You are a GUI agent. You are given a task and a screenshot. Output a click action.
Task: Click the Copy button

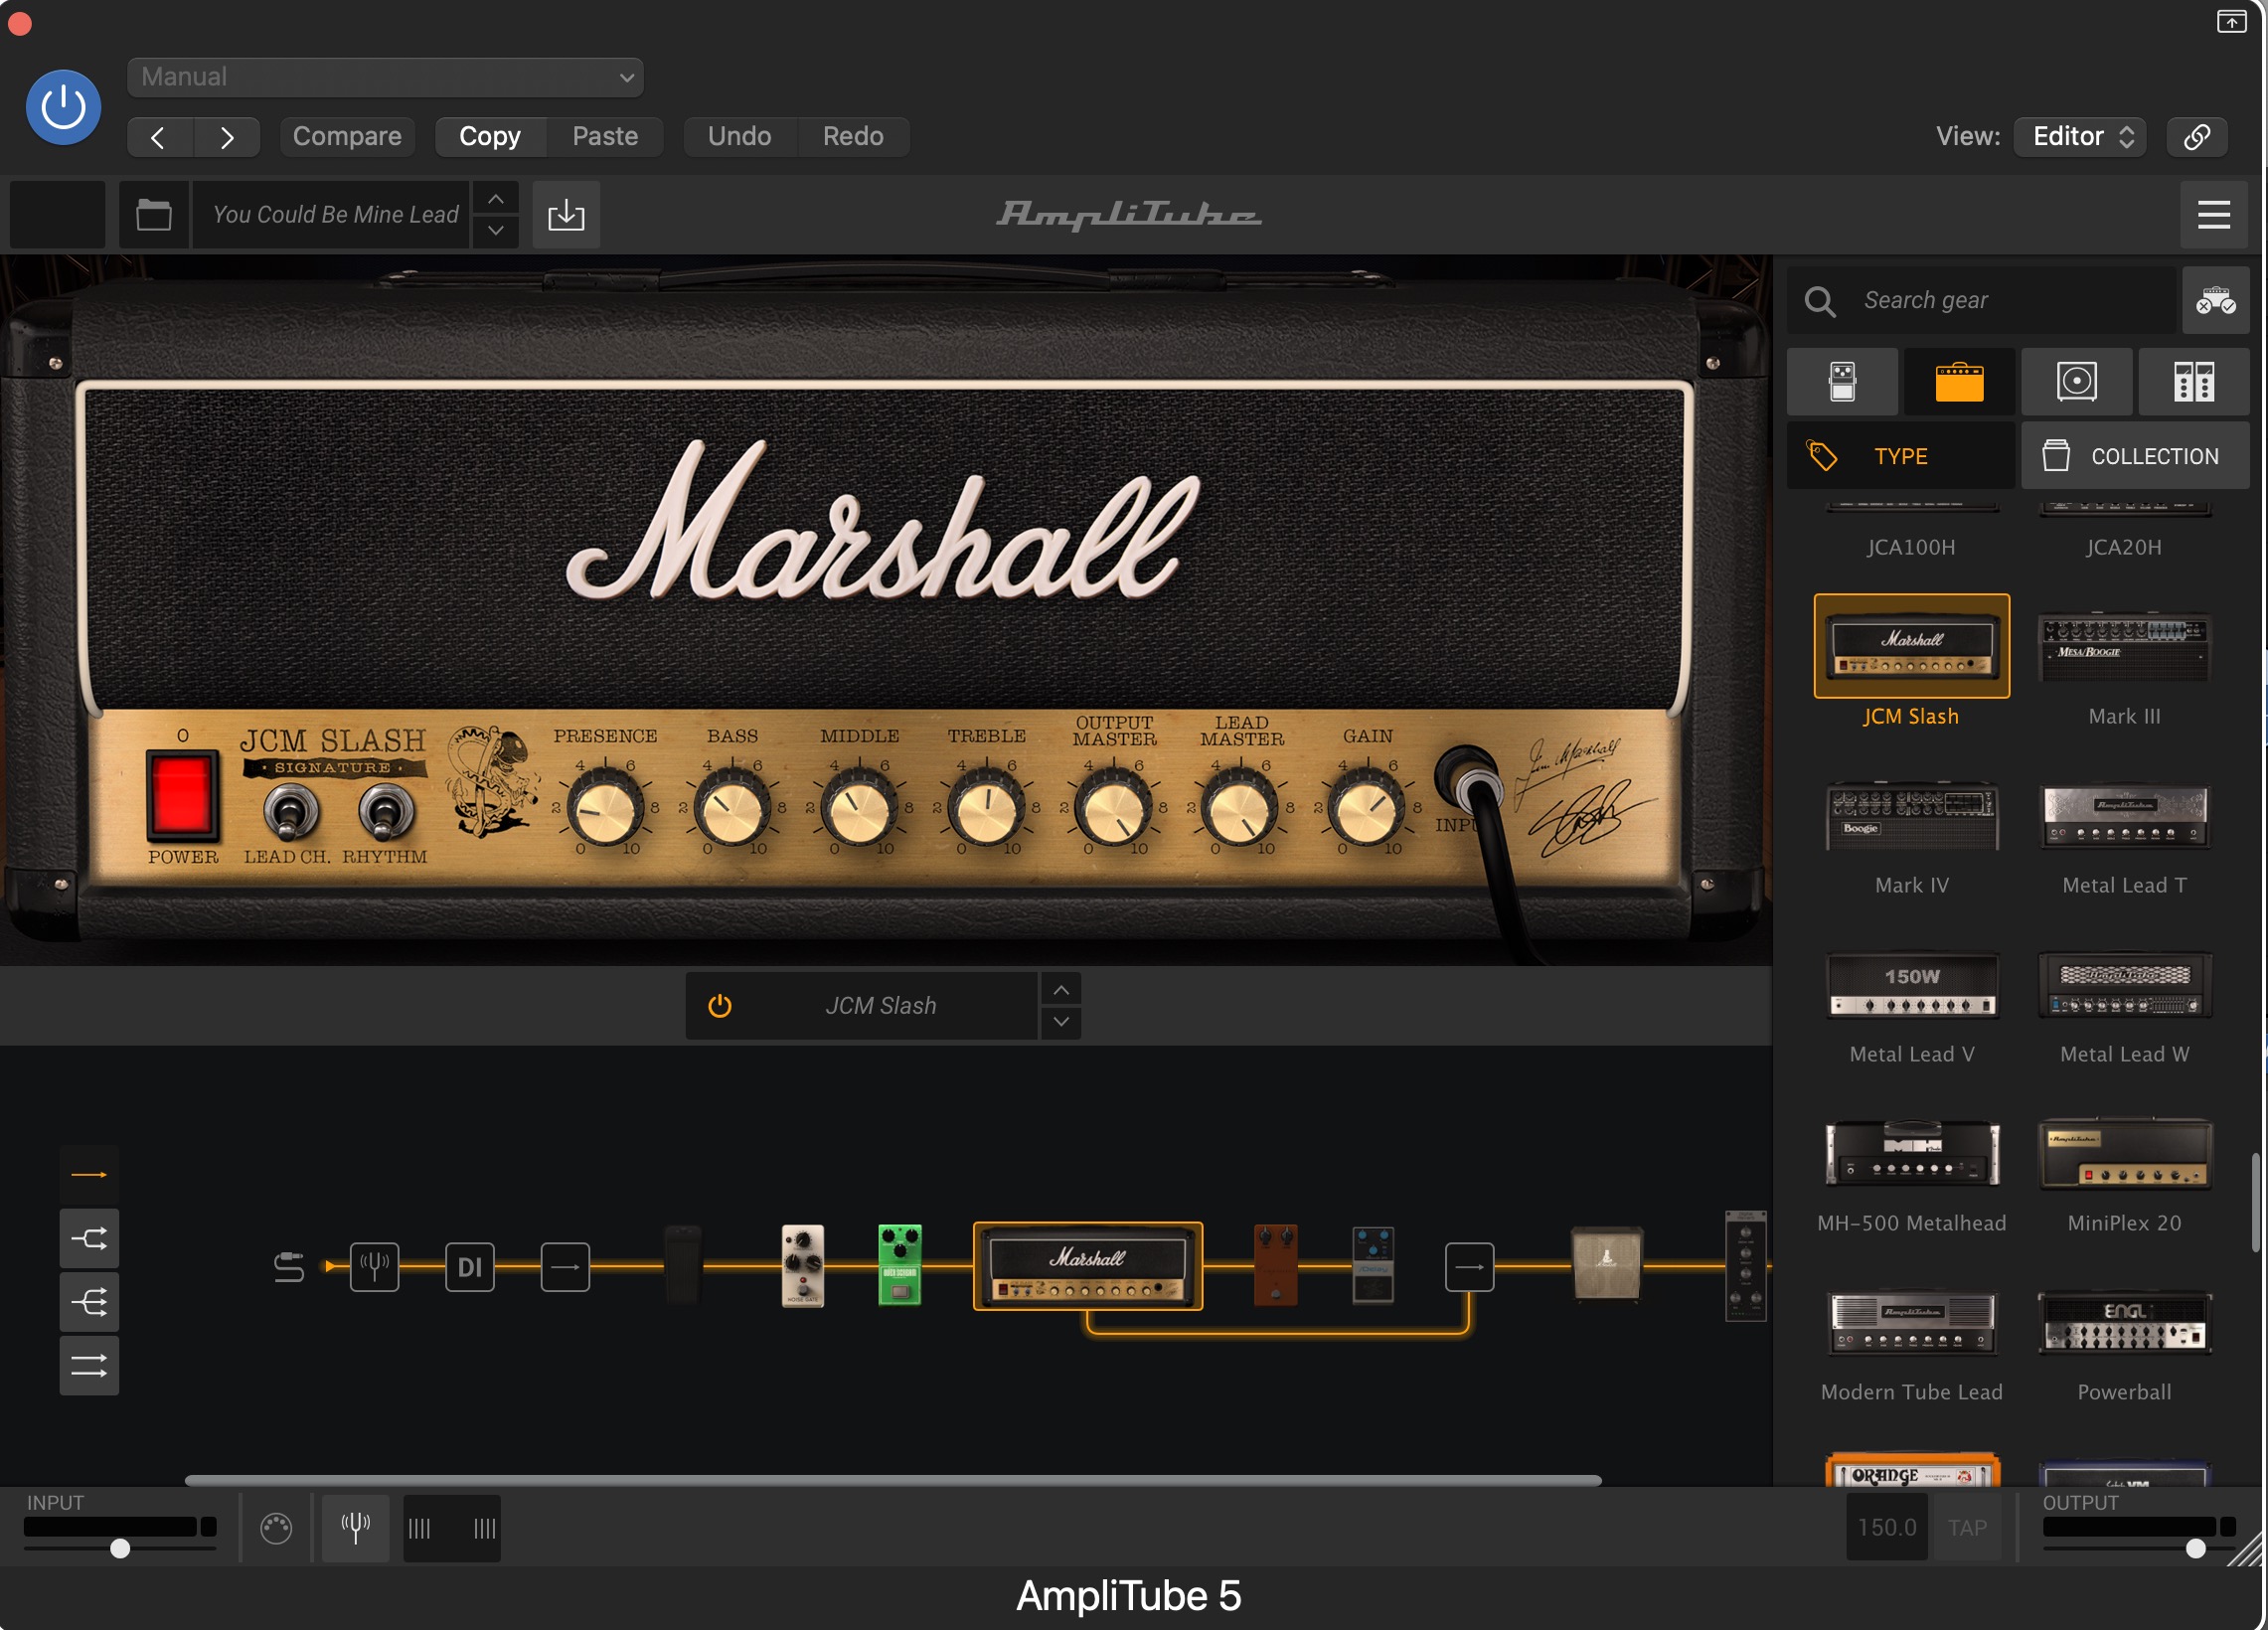coord(490,136)
